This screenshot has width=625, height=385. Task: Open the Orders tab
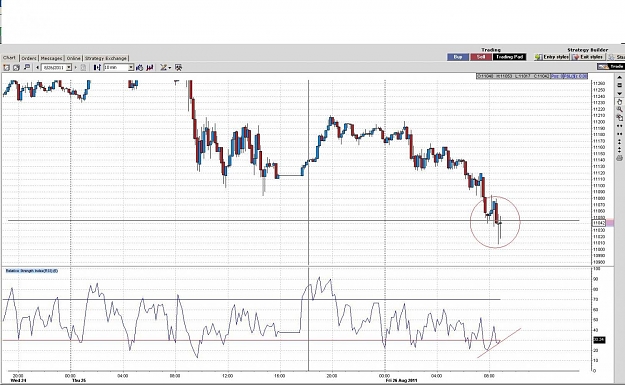pyautogui.click(x=29, y=58)
